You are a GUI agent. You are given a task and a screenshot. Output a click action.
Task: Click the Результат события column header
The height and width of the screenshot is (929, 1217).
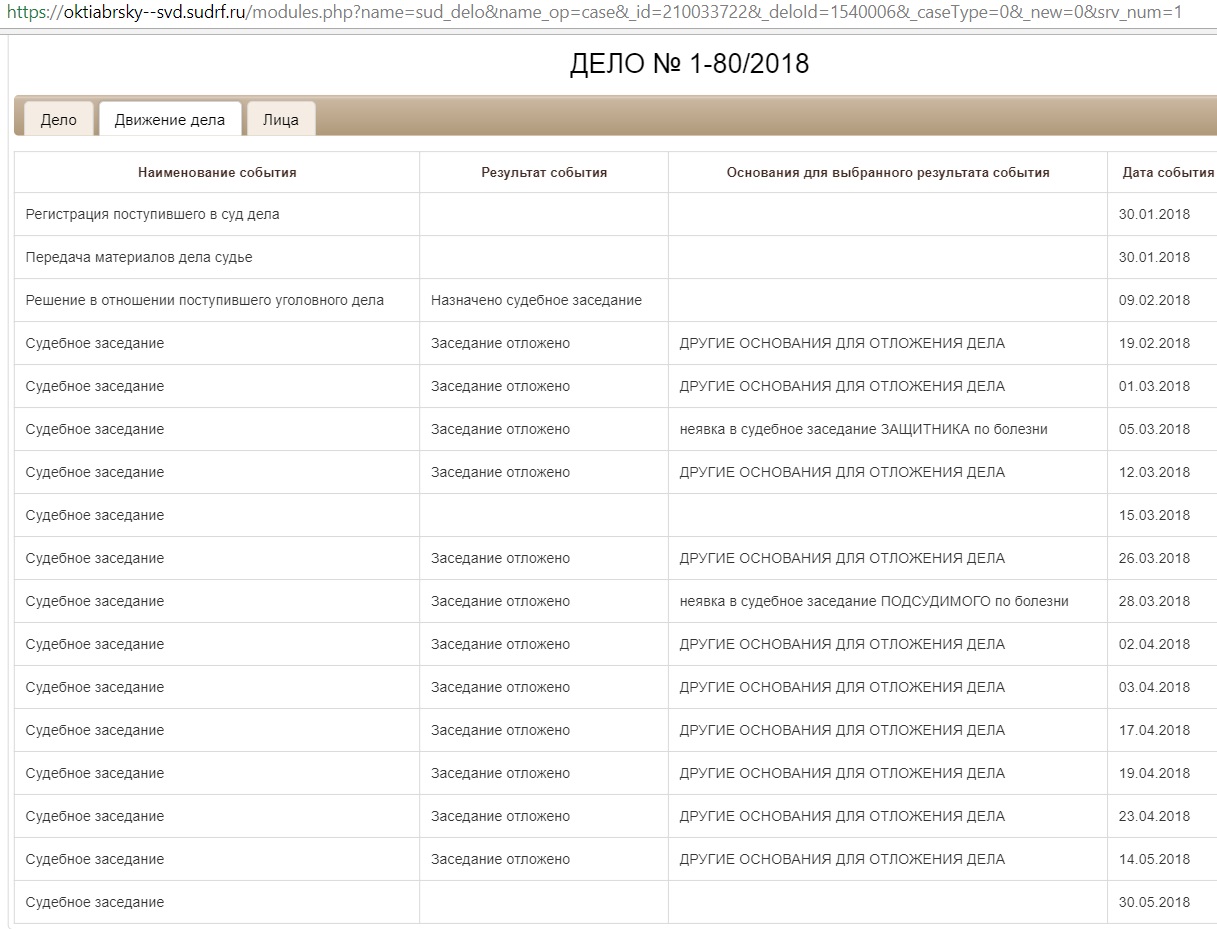(544, 172)
